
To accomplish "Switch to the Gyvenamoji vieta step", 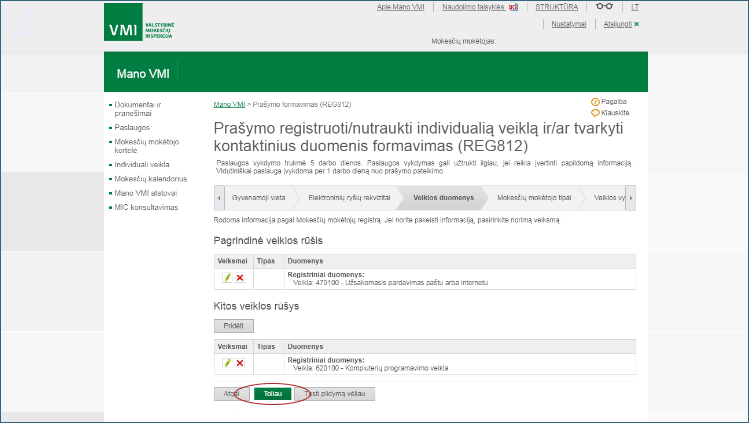I will coord(258,198).
